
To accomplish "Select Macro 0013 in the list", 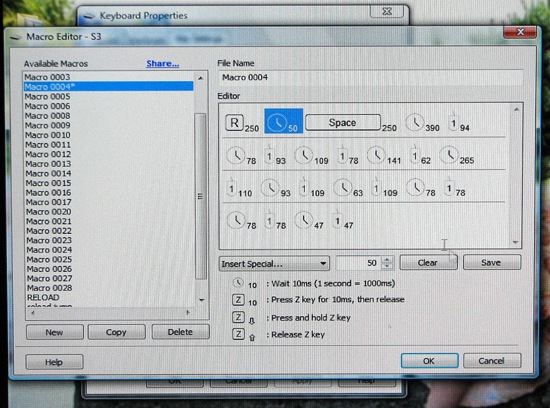I will [108, 164].
